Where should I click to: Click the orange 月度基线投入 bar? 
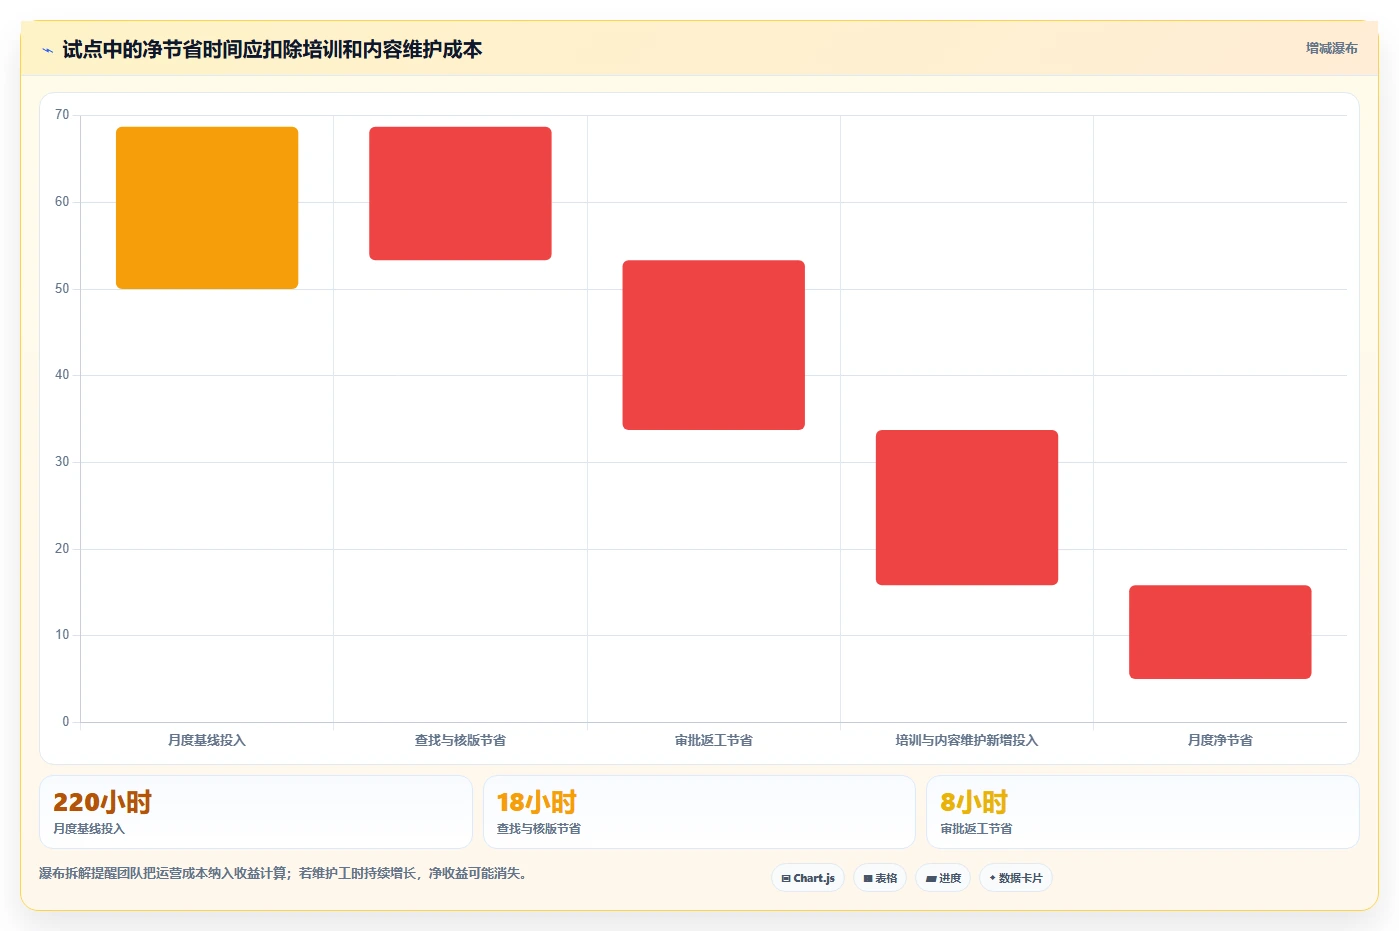click(207, 208)
